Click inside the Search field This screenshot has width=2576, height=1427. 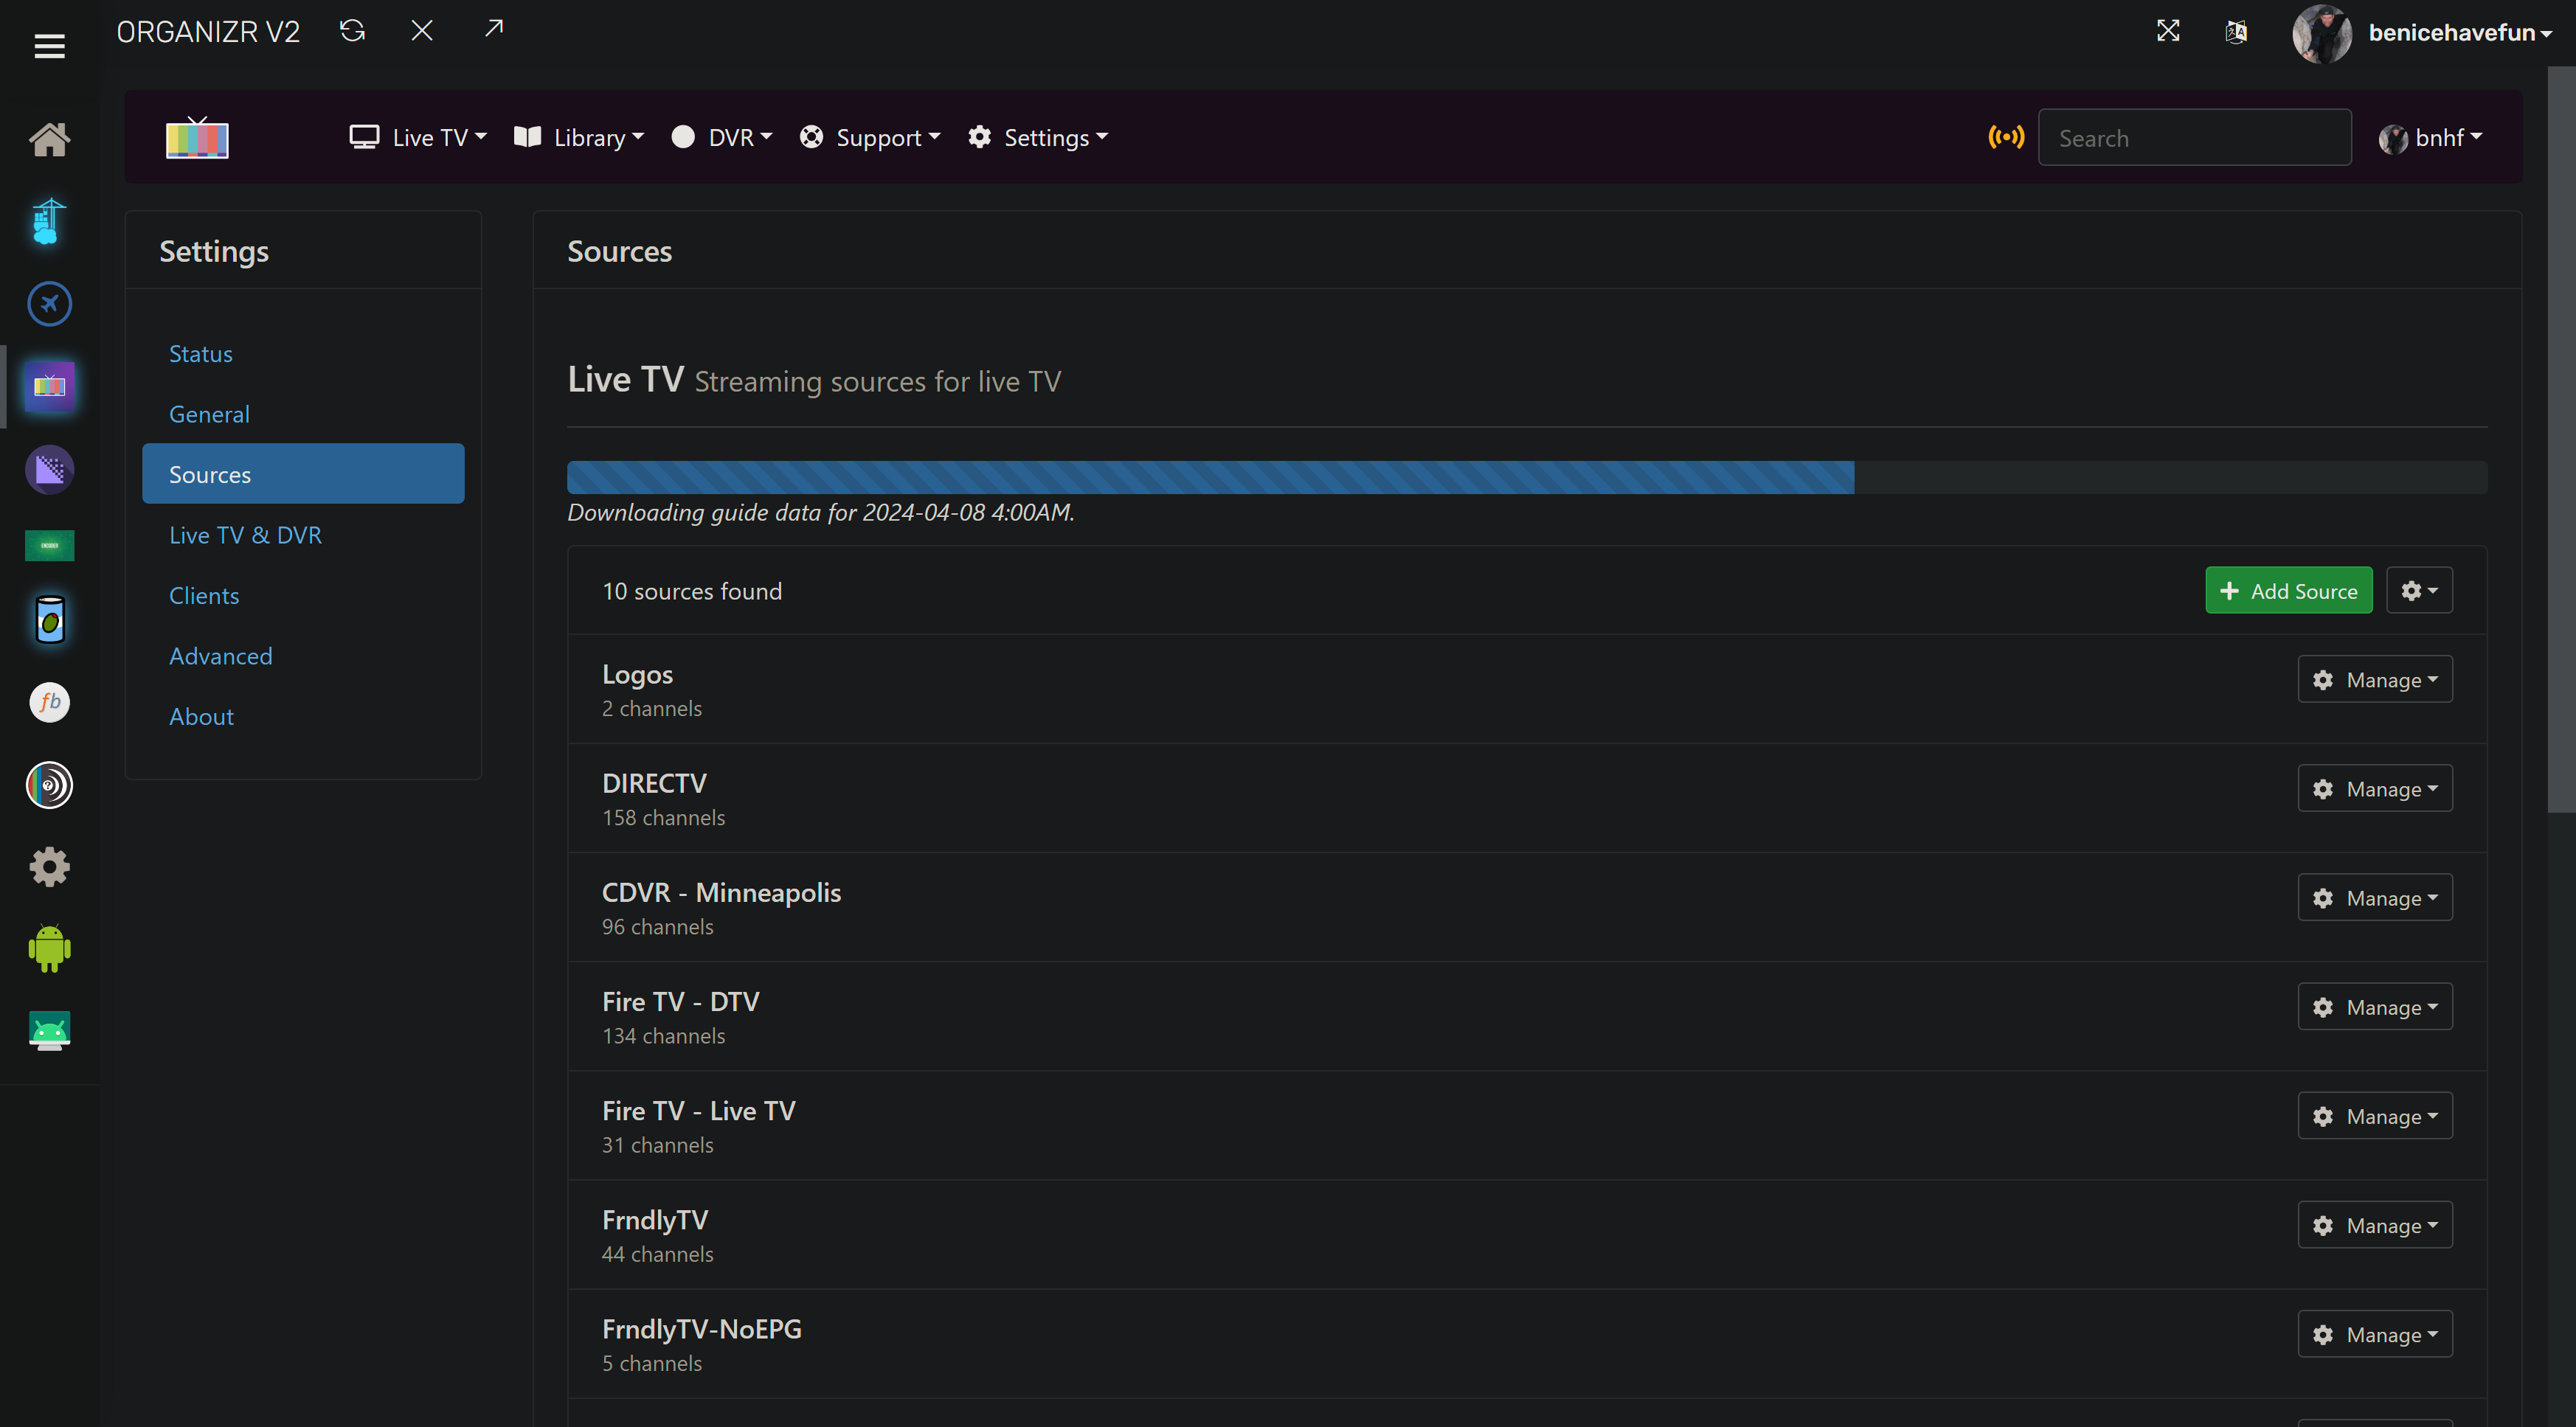[2195, 137]
